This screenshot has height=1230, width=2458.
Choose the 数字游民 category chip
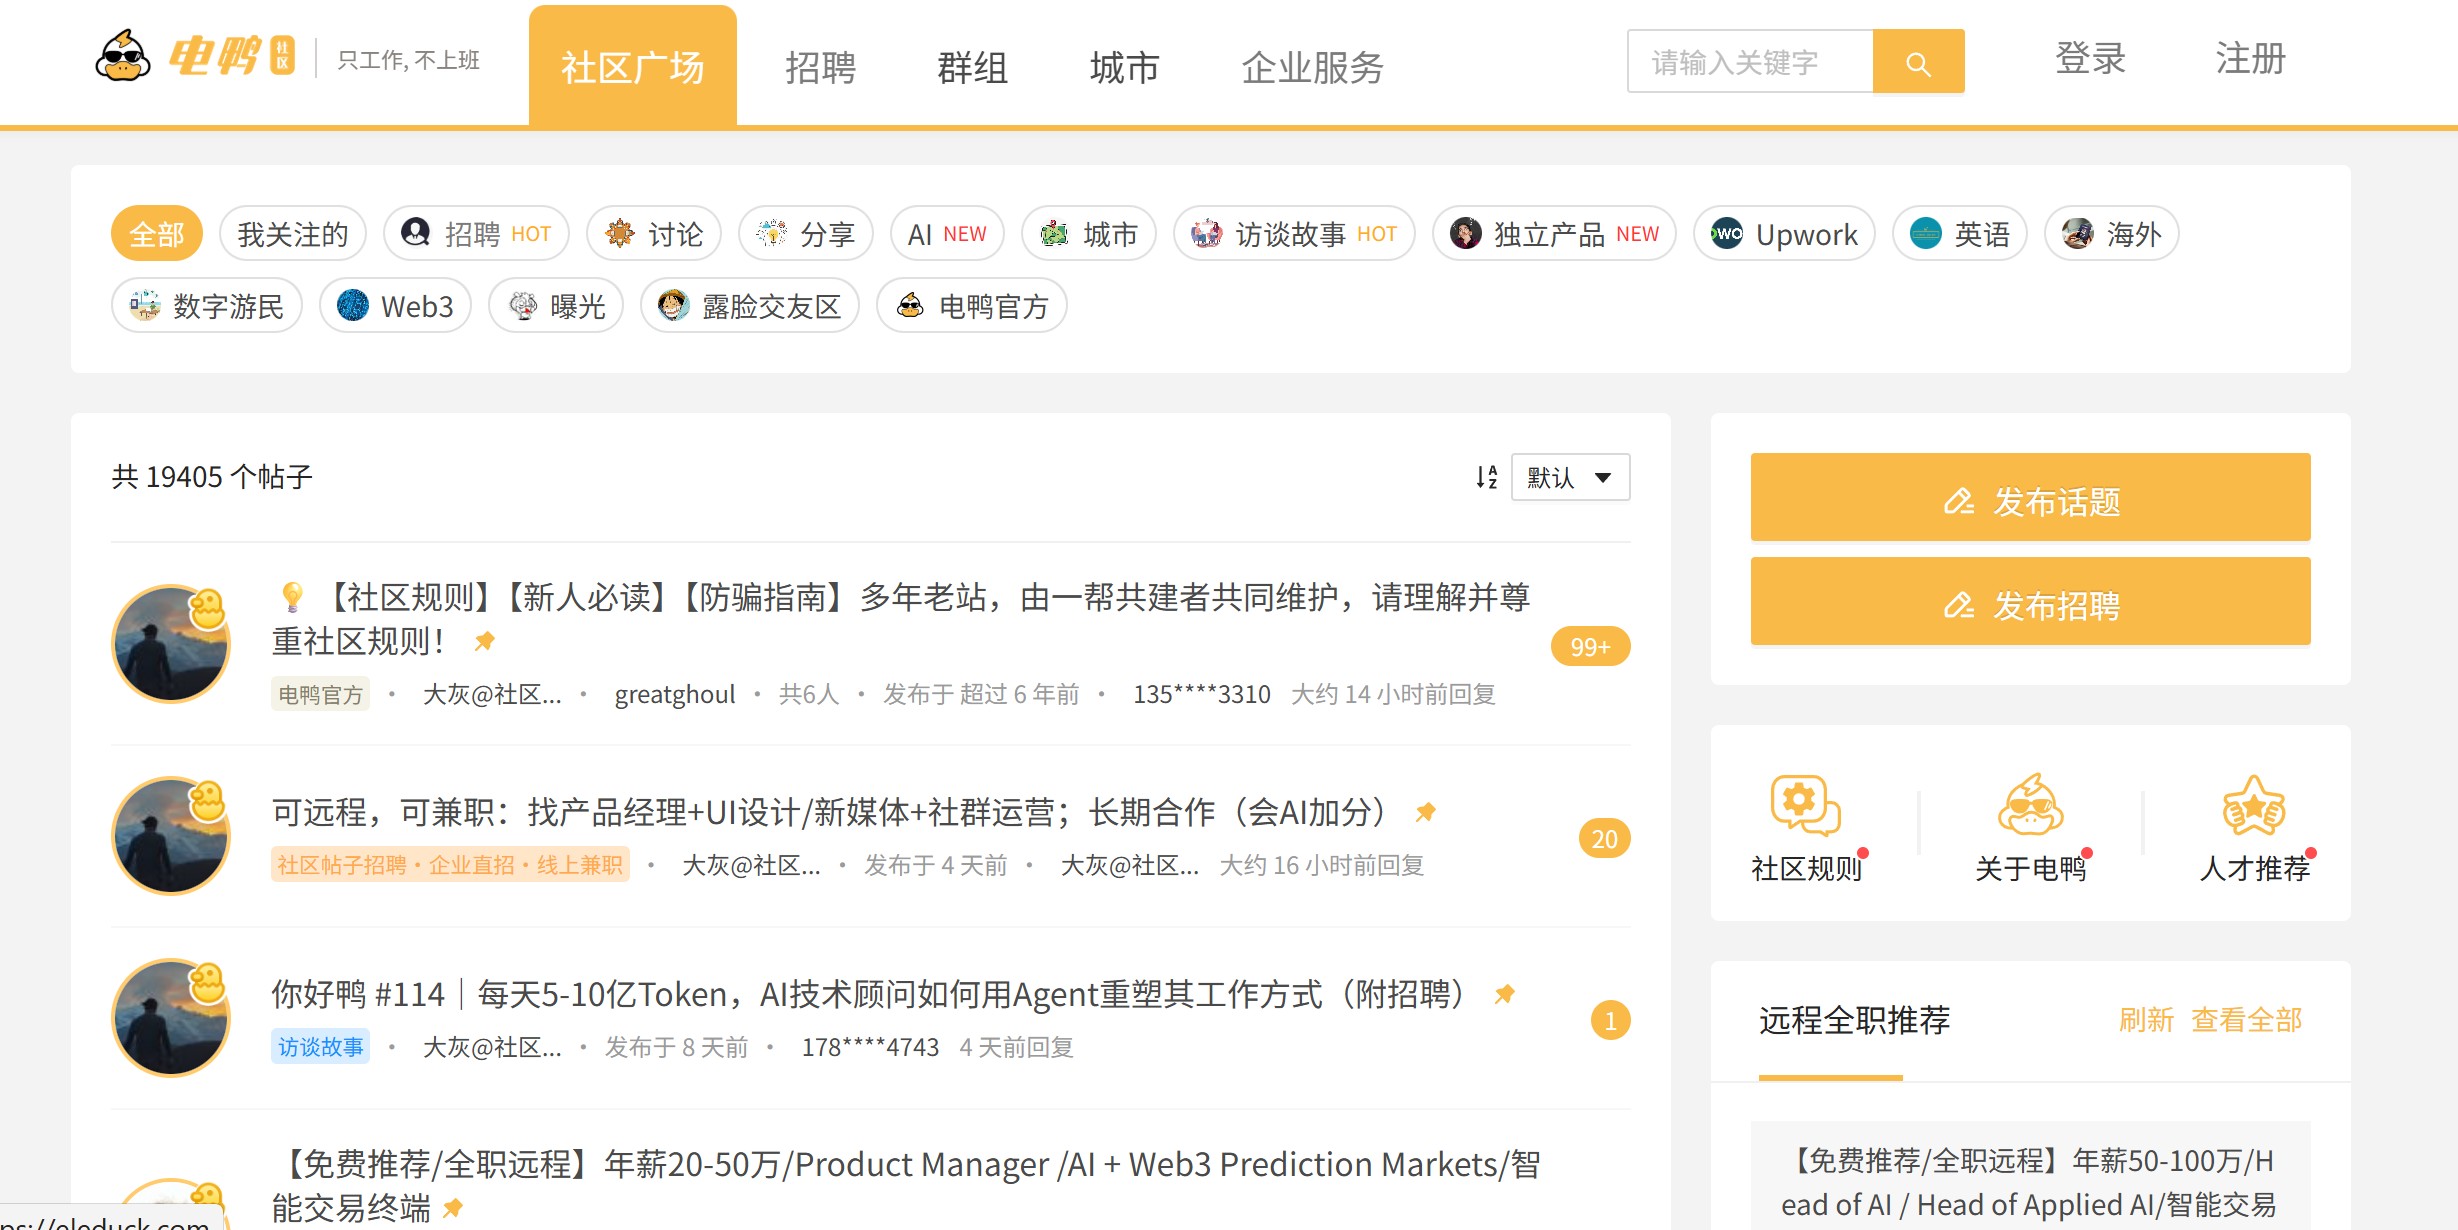(x=207, y=306)
